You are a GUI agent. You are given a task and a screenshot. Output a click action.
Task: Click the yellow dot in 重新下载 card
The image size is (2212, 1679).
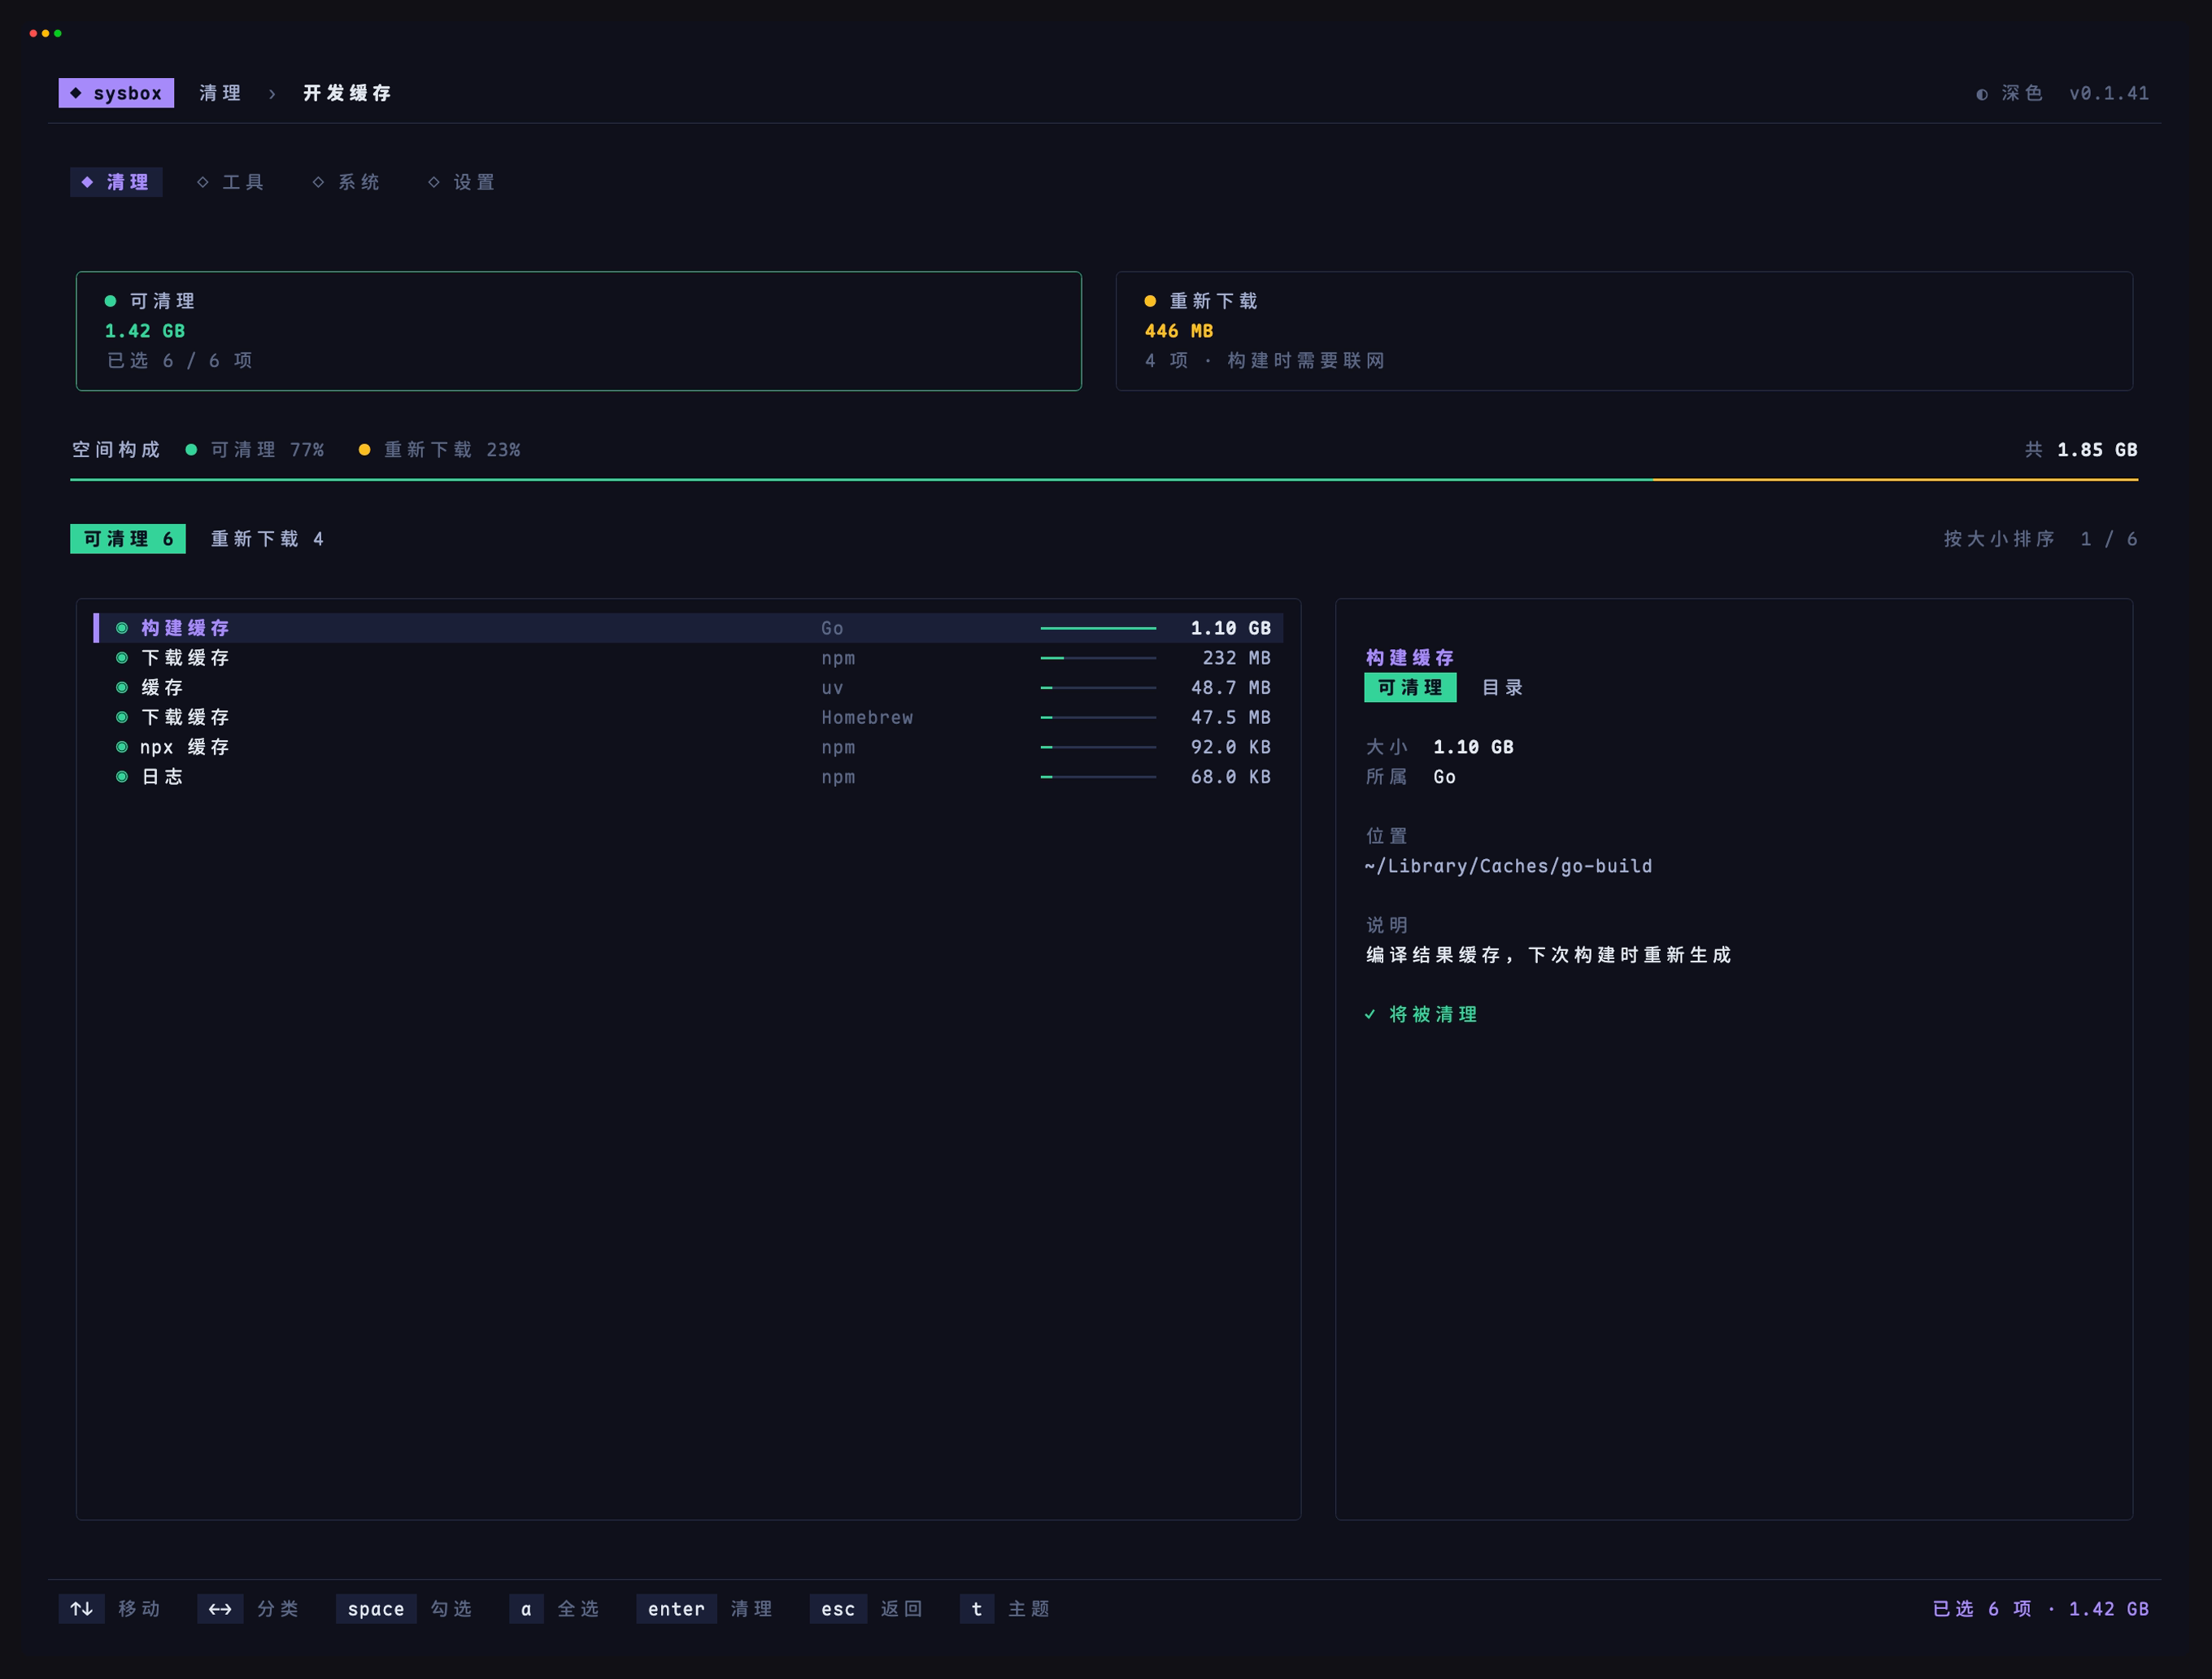(x=1150, y=301)
